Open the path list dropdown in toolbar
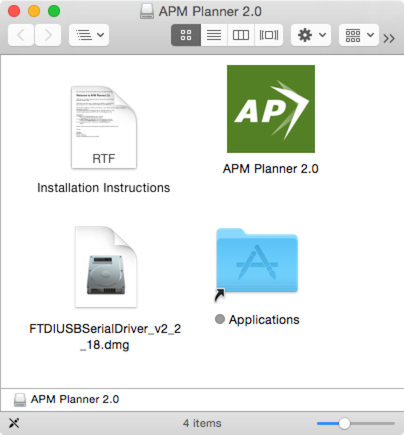This screenshot has width=404, height=435. (89, 35)
